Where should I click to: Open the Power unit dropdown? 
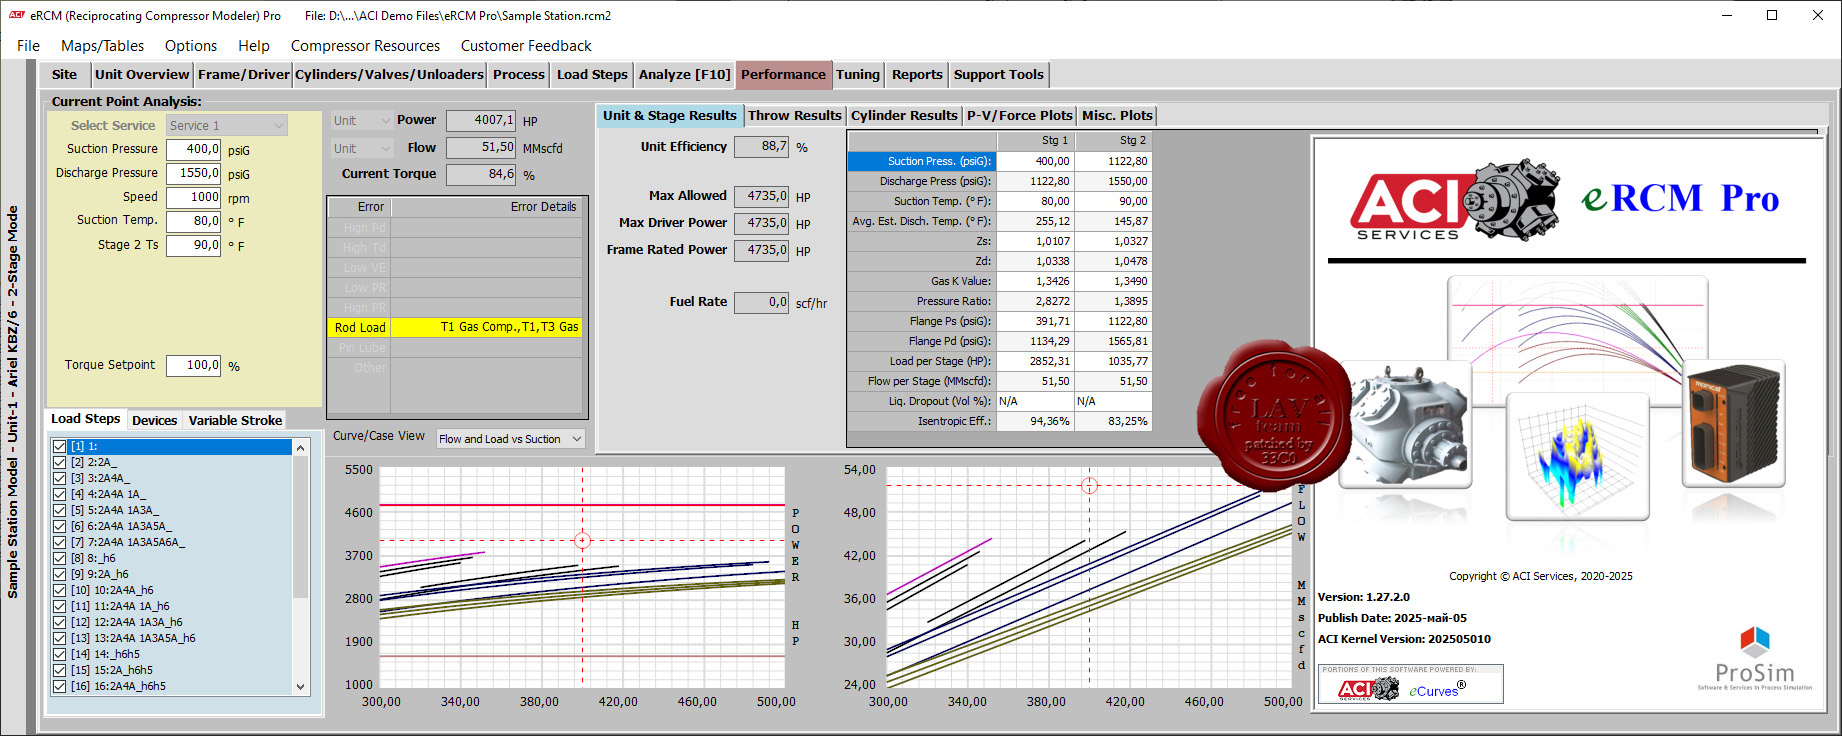(361, 121)
